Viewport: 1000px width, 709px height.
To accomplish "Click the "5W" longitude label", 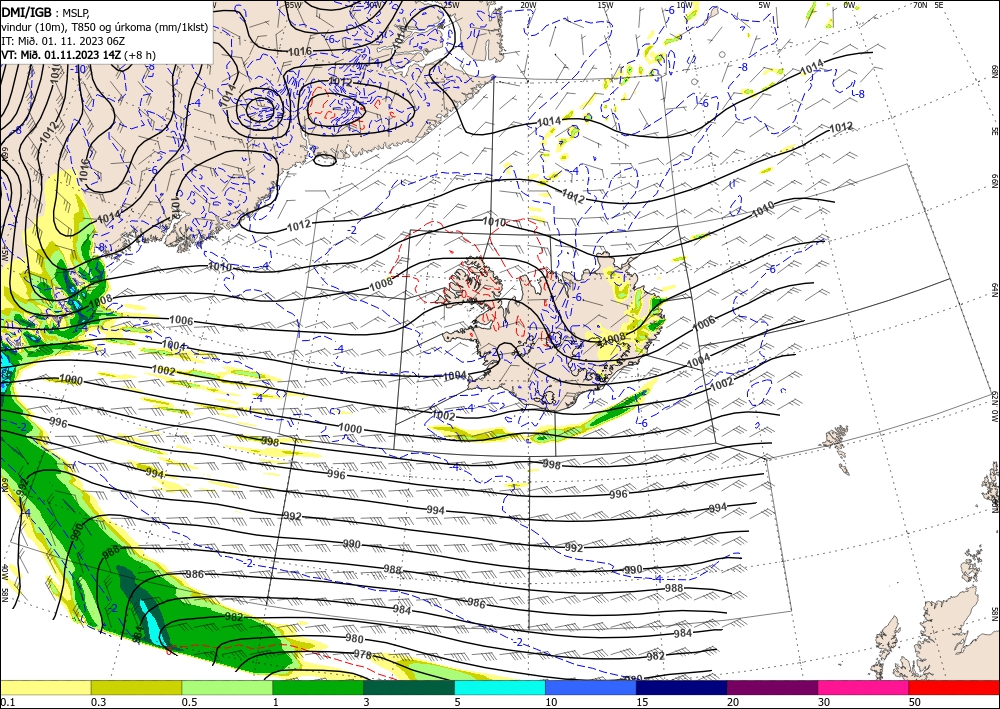I will (x=764, y=5).
